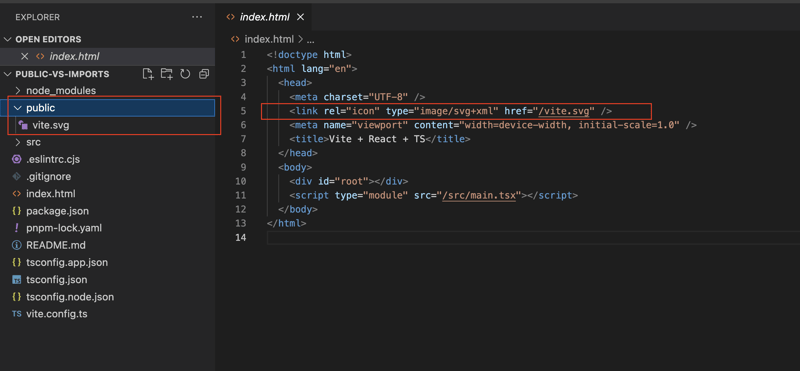Click the .gitignore file icon
The image size is (800, 371).
click(x=16, y=177)
